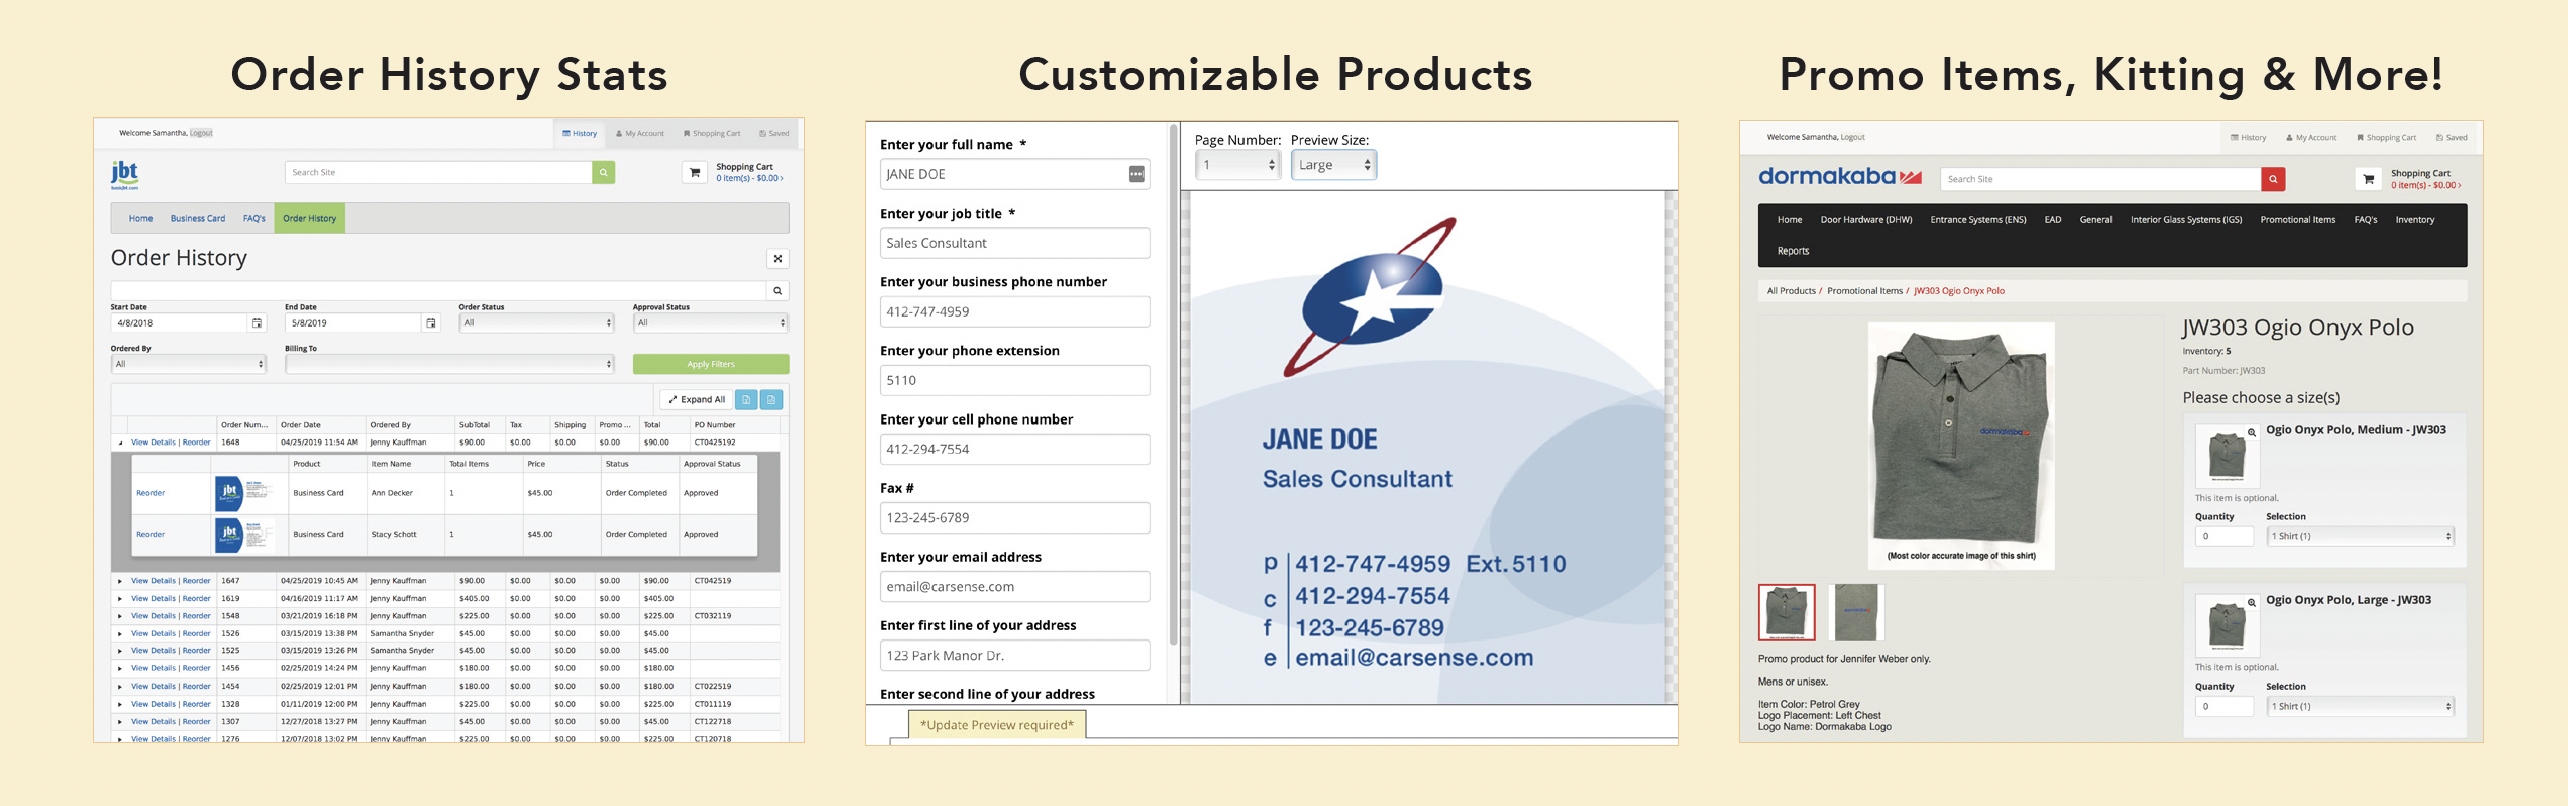Open the Promotional Items breadcrumb link
The height and width of the screenshot is (806, 2568).
click(x=1865, y=291)
